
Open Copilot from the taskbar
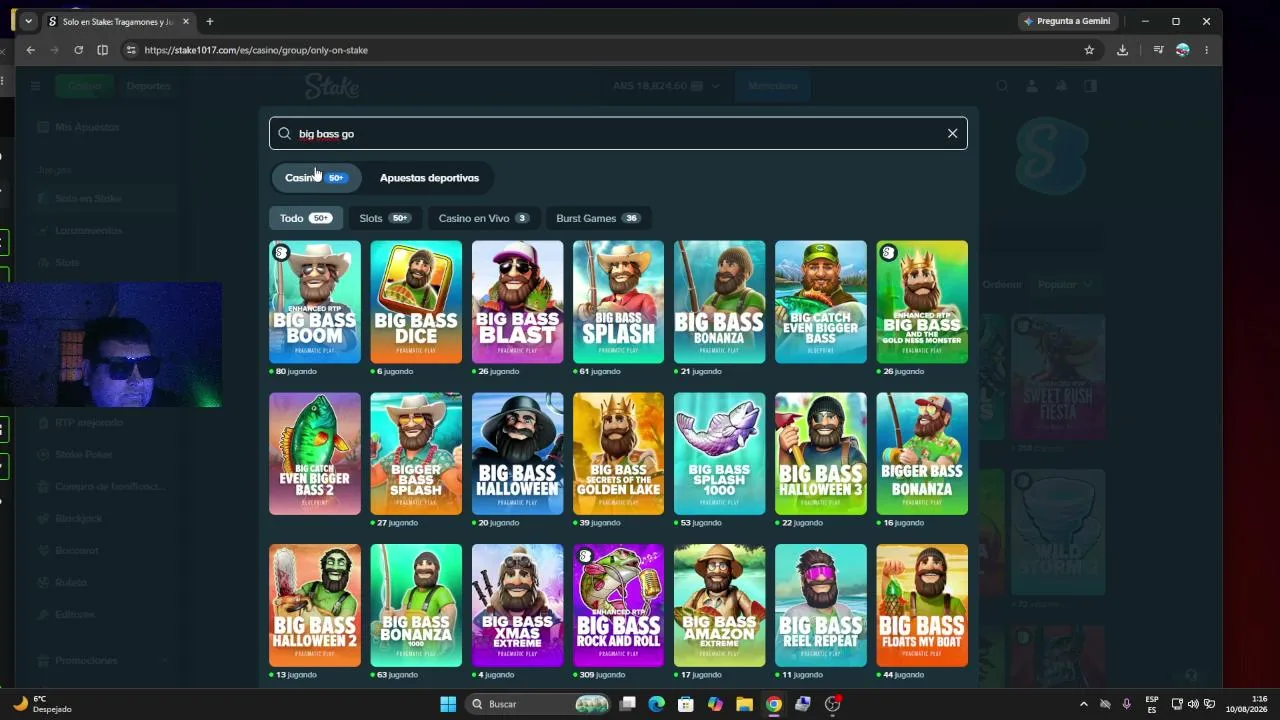[715, 704]
